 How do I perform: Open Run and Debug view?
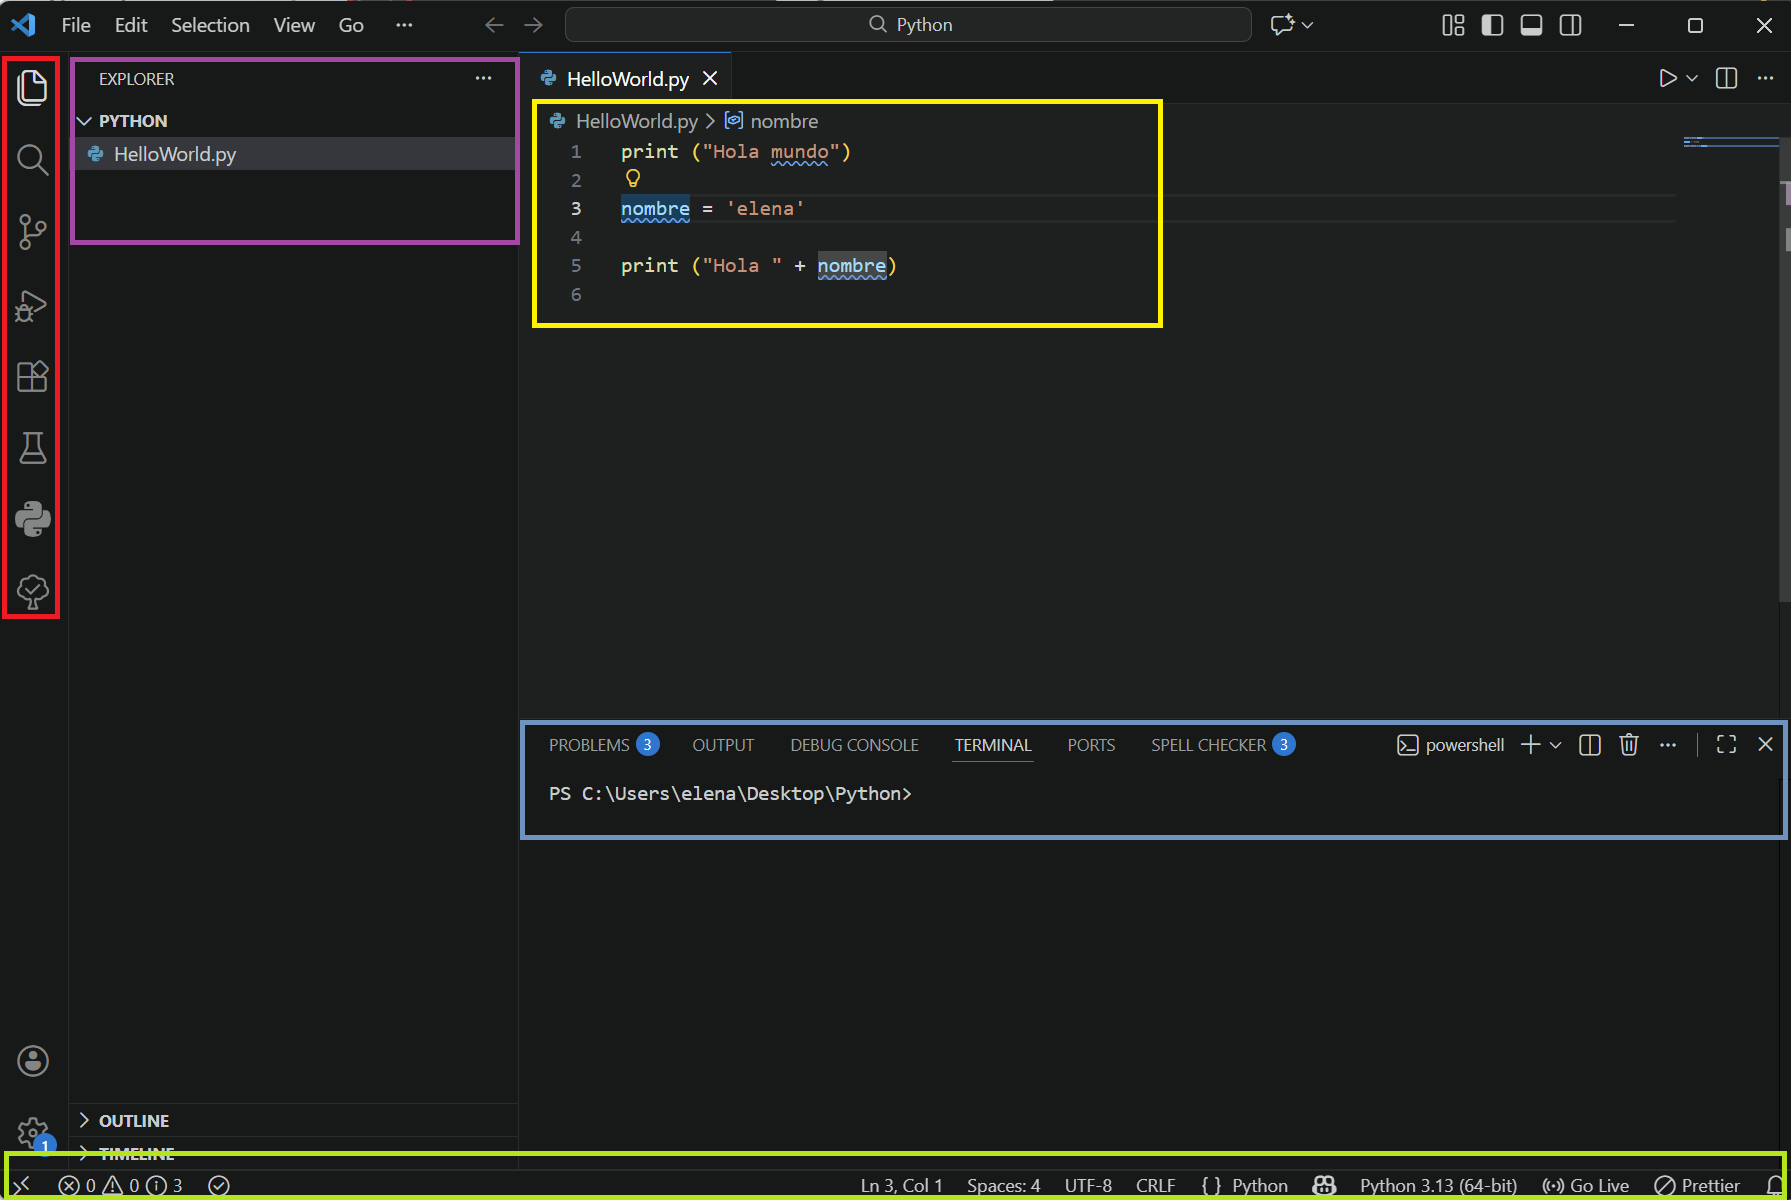click(32, 305)
